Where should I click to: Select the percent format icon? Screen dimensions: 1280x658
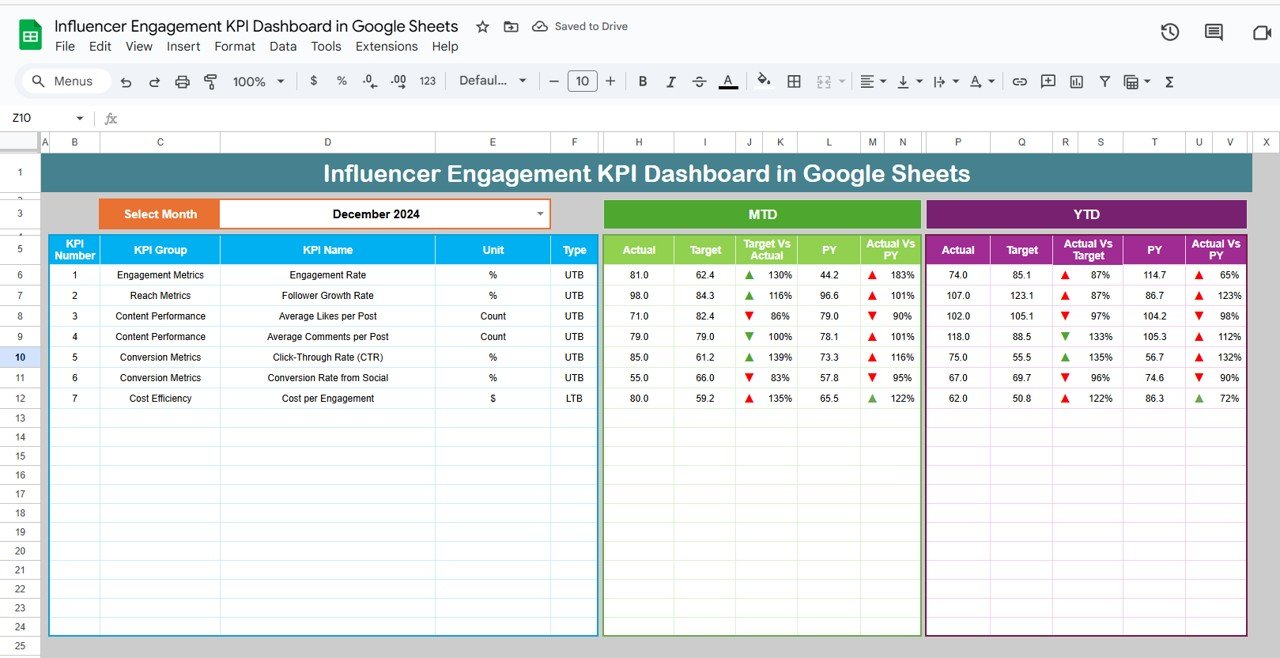pos(341,81)
